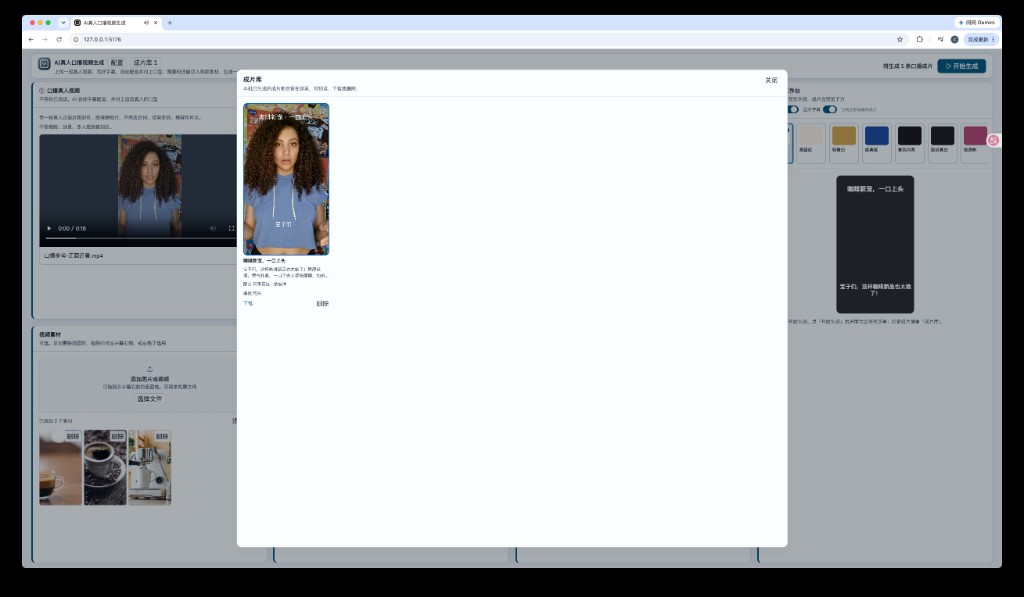Delete the espresso glass material thumbnail
This screenshot has width=1024, height=597.
point(72,436)
